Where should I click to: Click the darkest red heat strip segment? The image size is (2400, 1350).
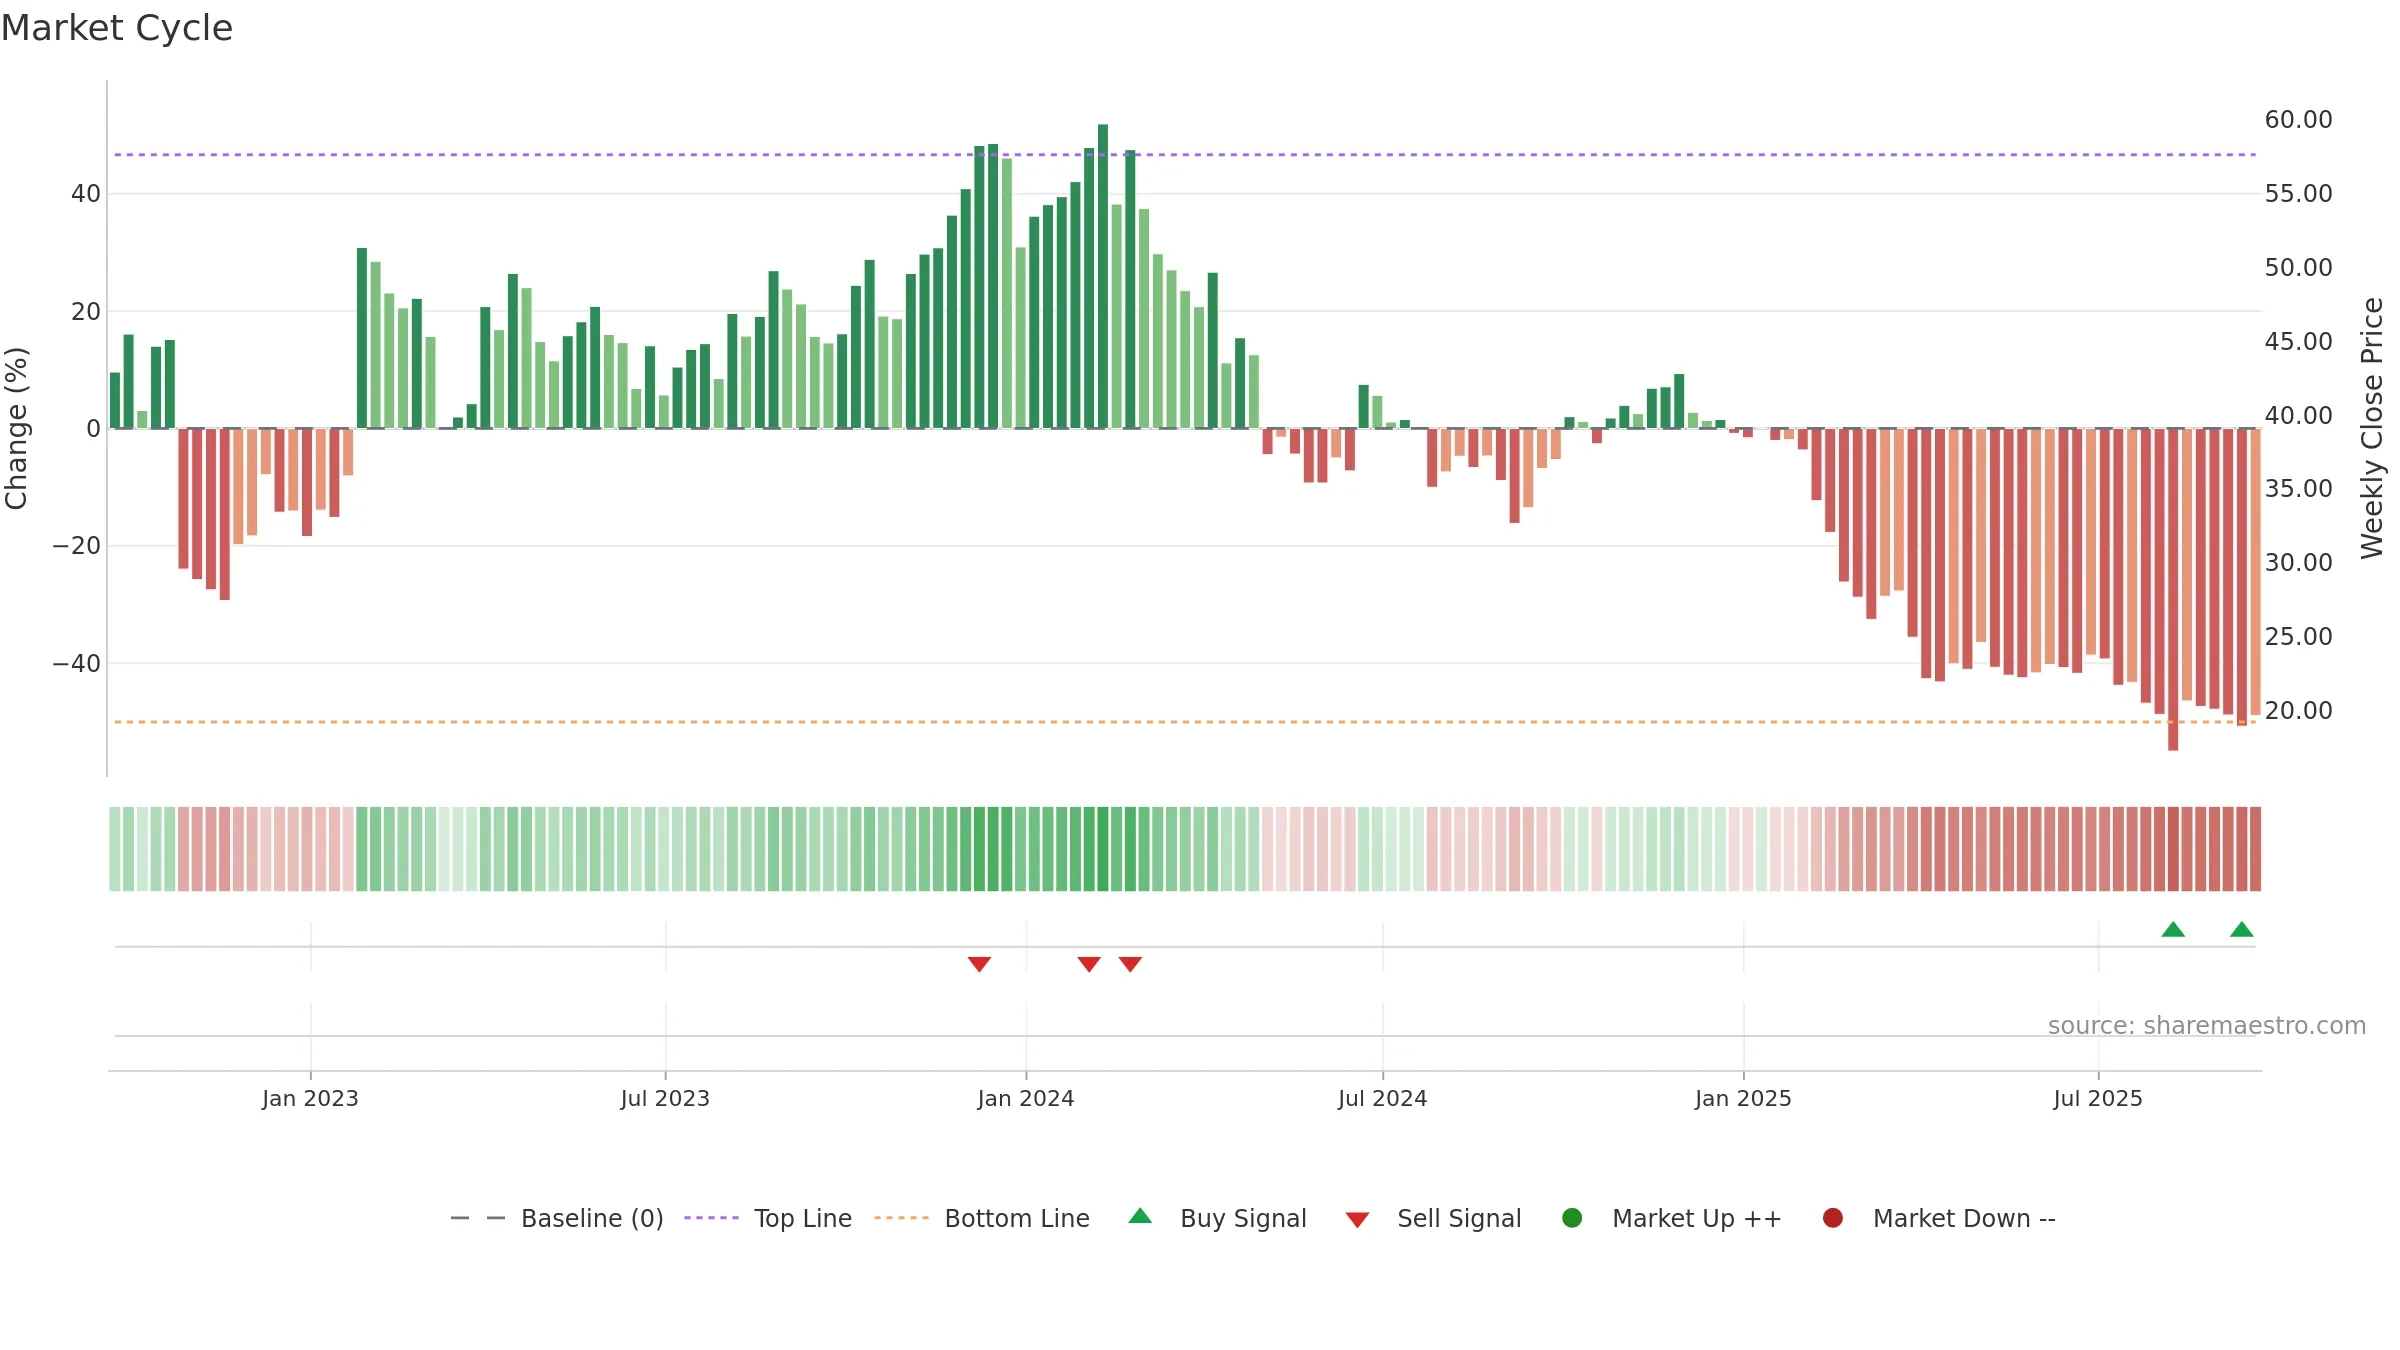tap(2173, 849)
